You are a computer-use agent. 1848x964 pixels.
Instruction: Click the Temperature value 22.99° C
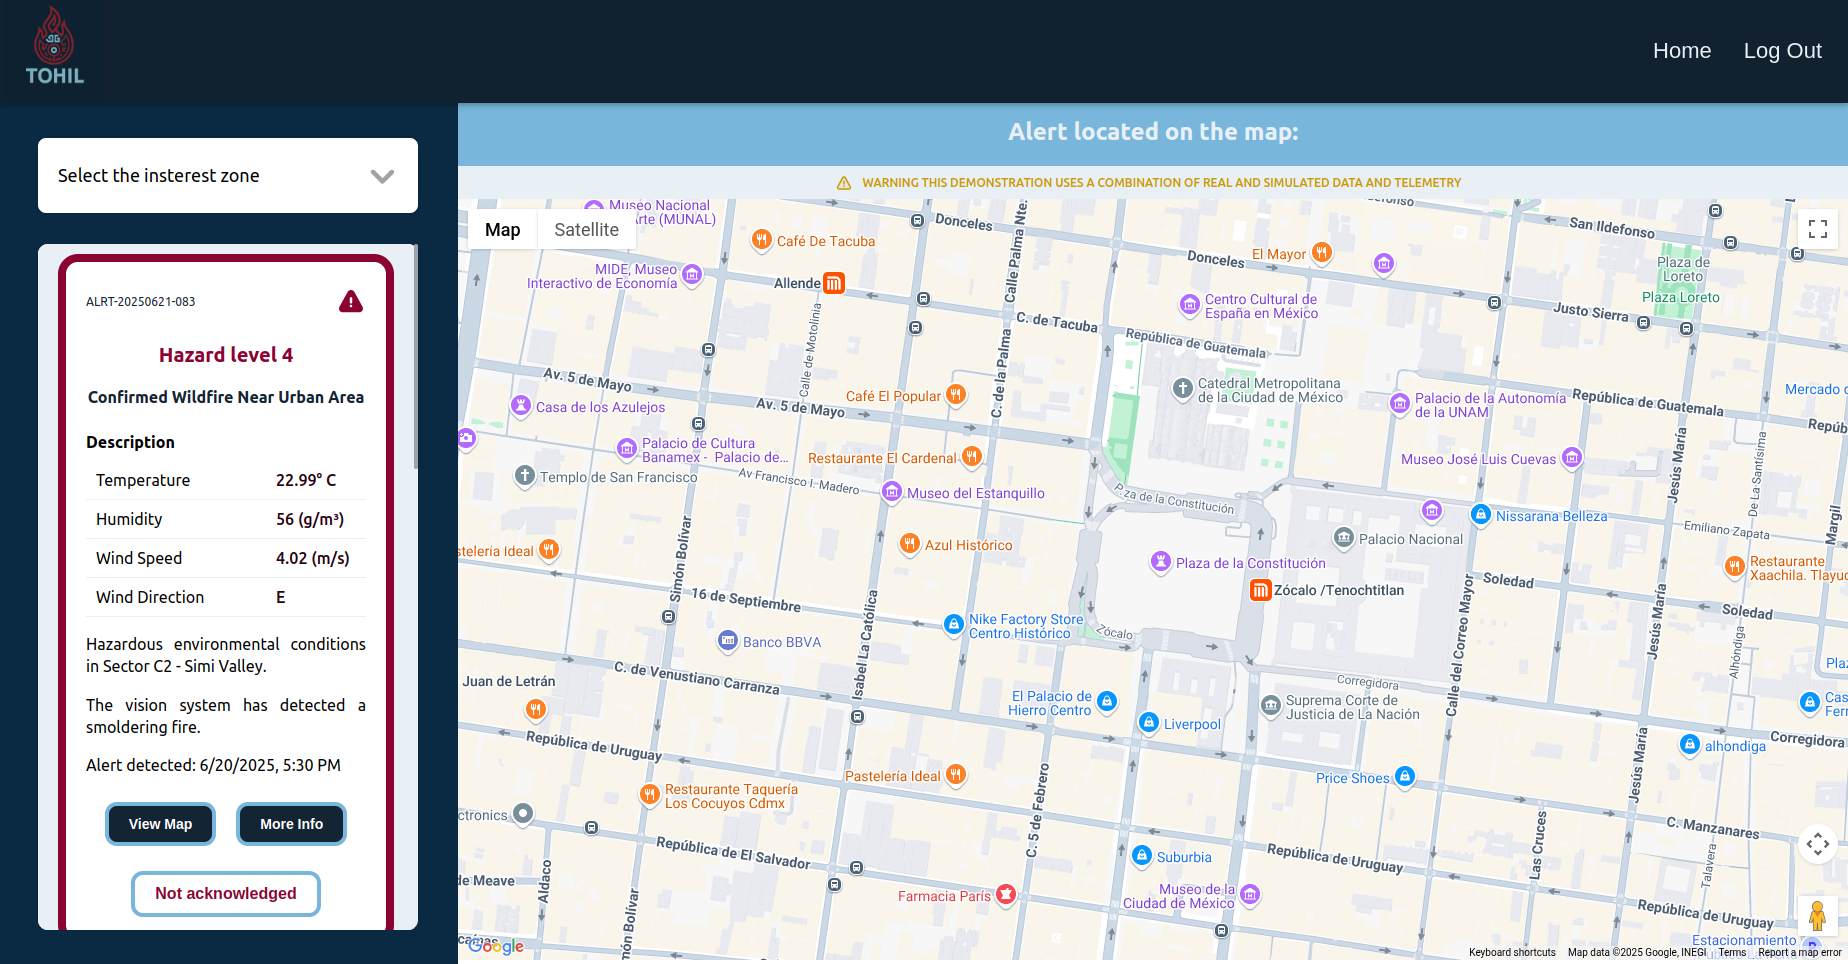[306, 480]
